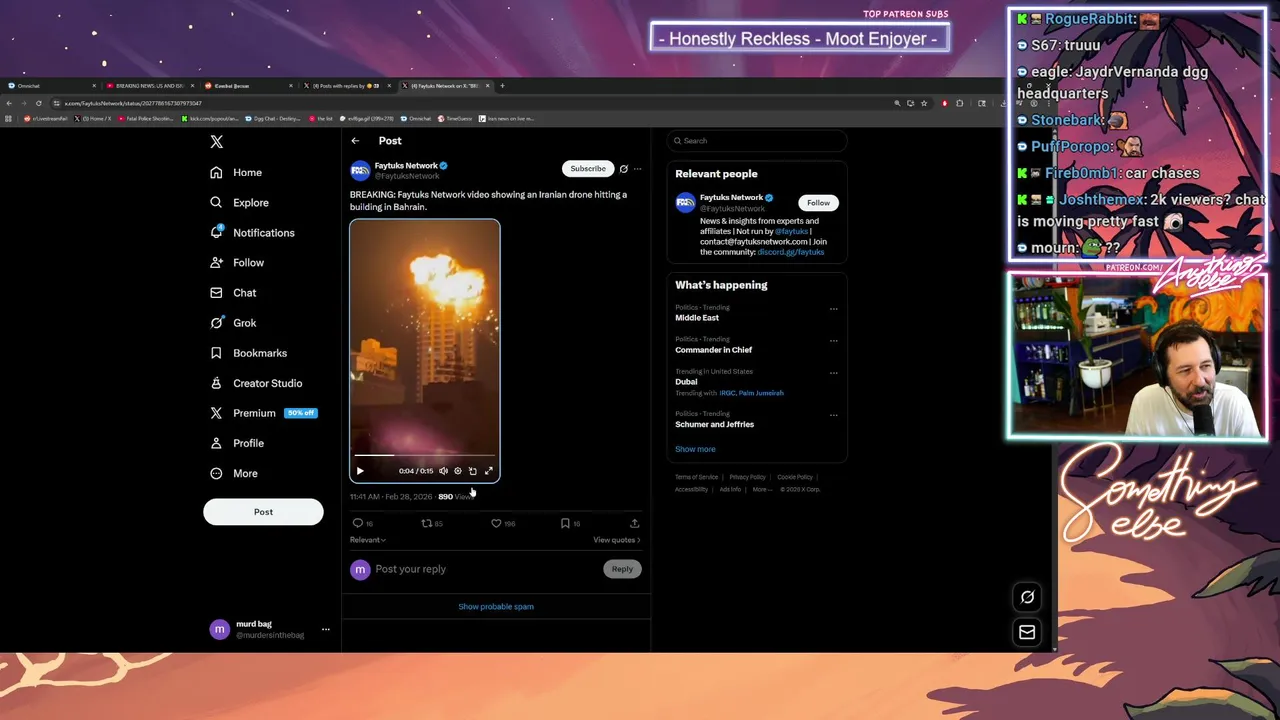1280x720 pixels.
Task: Subscribe to Faytuks Network
Action: (x=588, y=169)
